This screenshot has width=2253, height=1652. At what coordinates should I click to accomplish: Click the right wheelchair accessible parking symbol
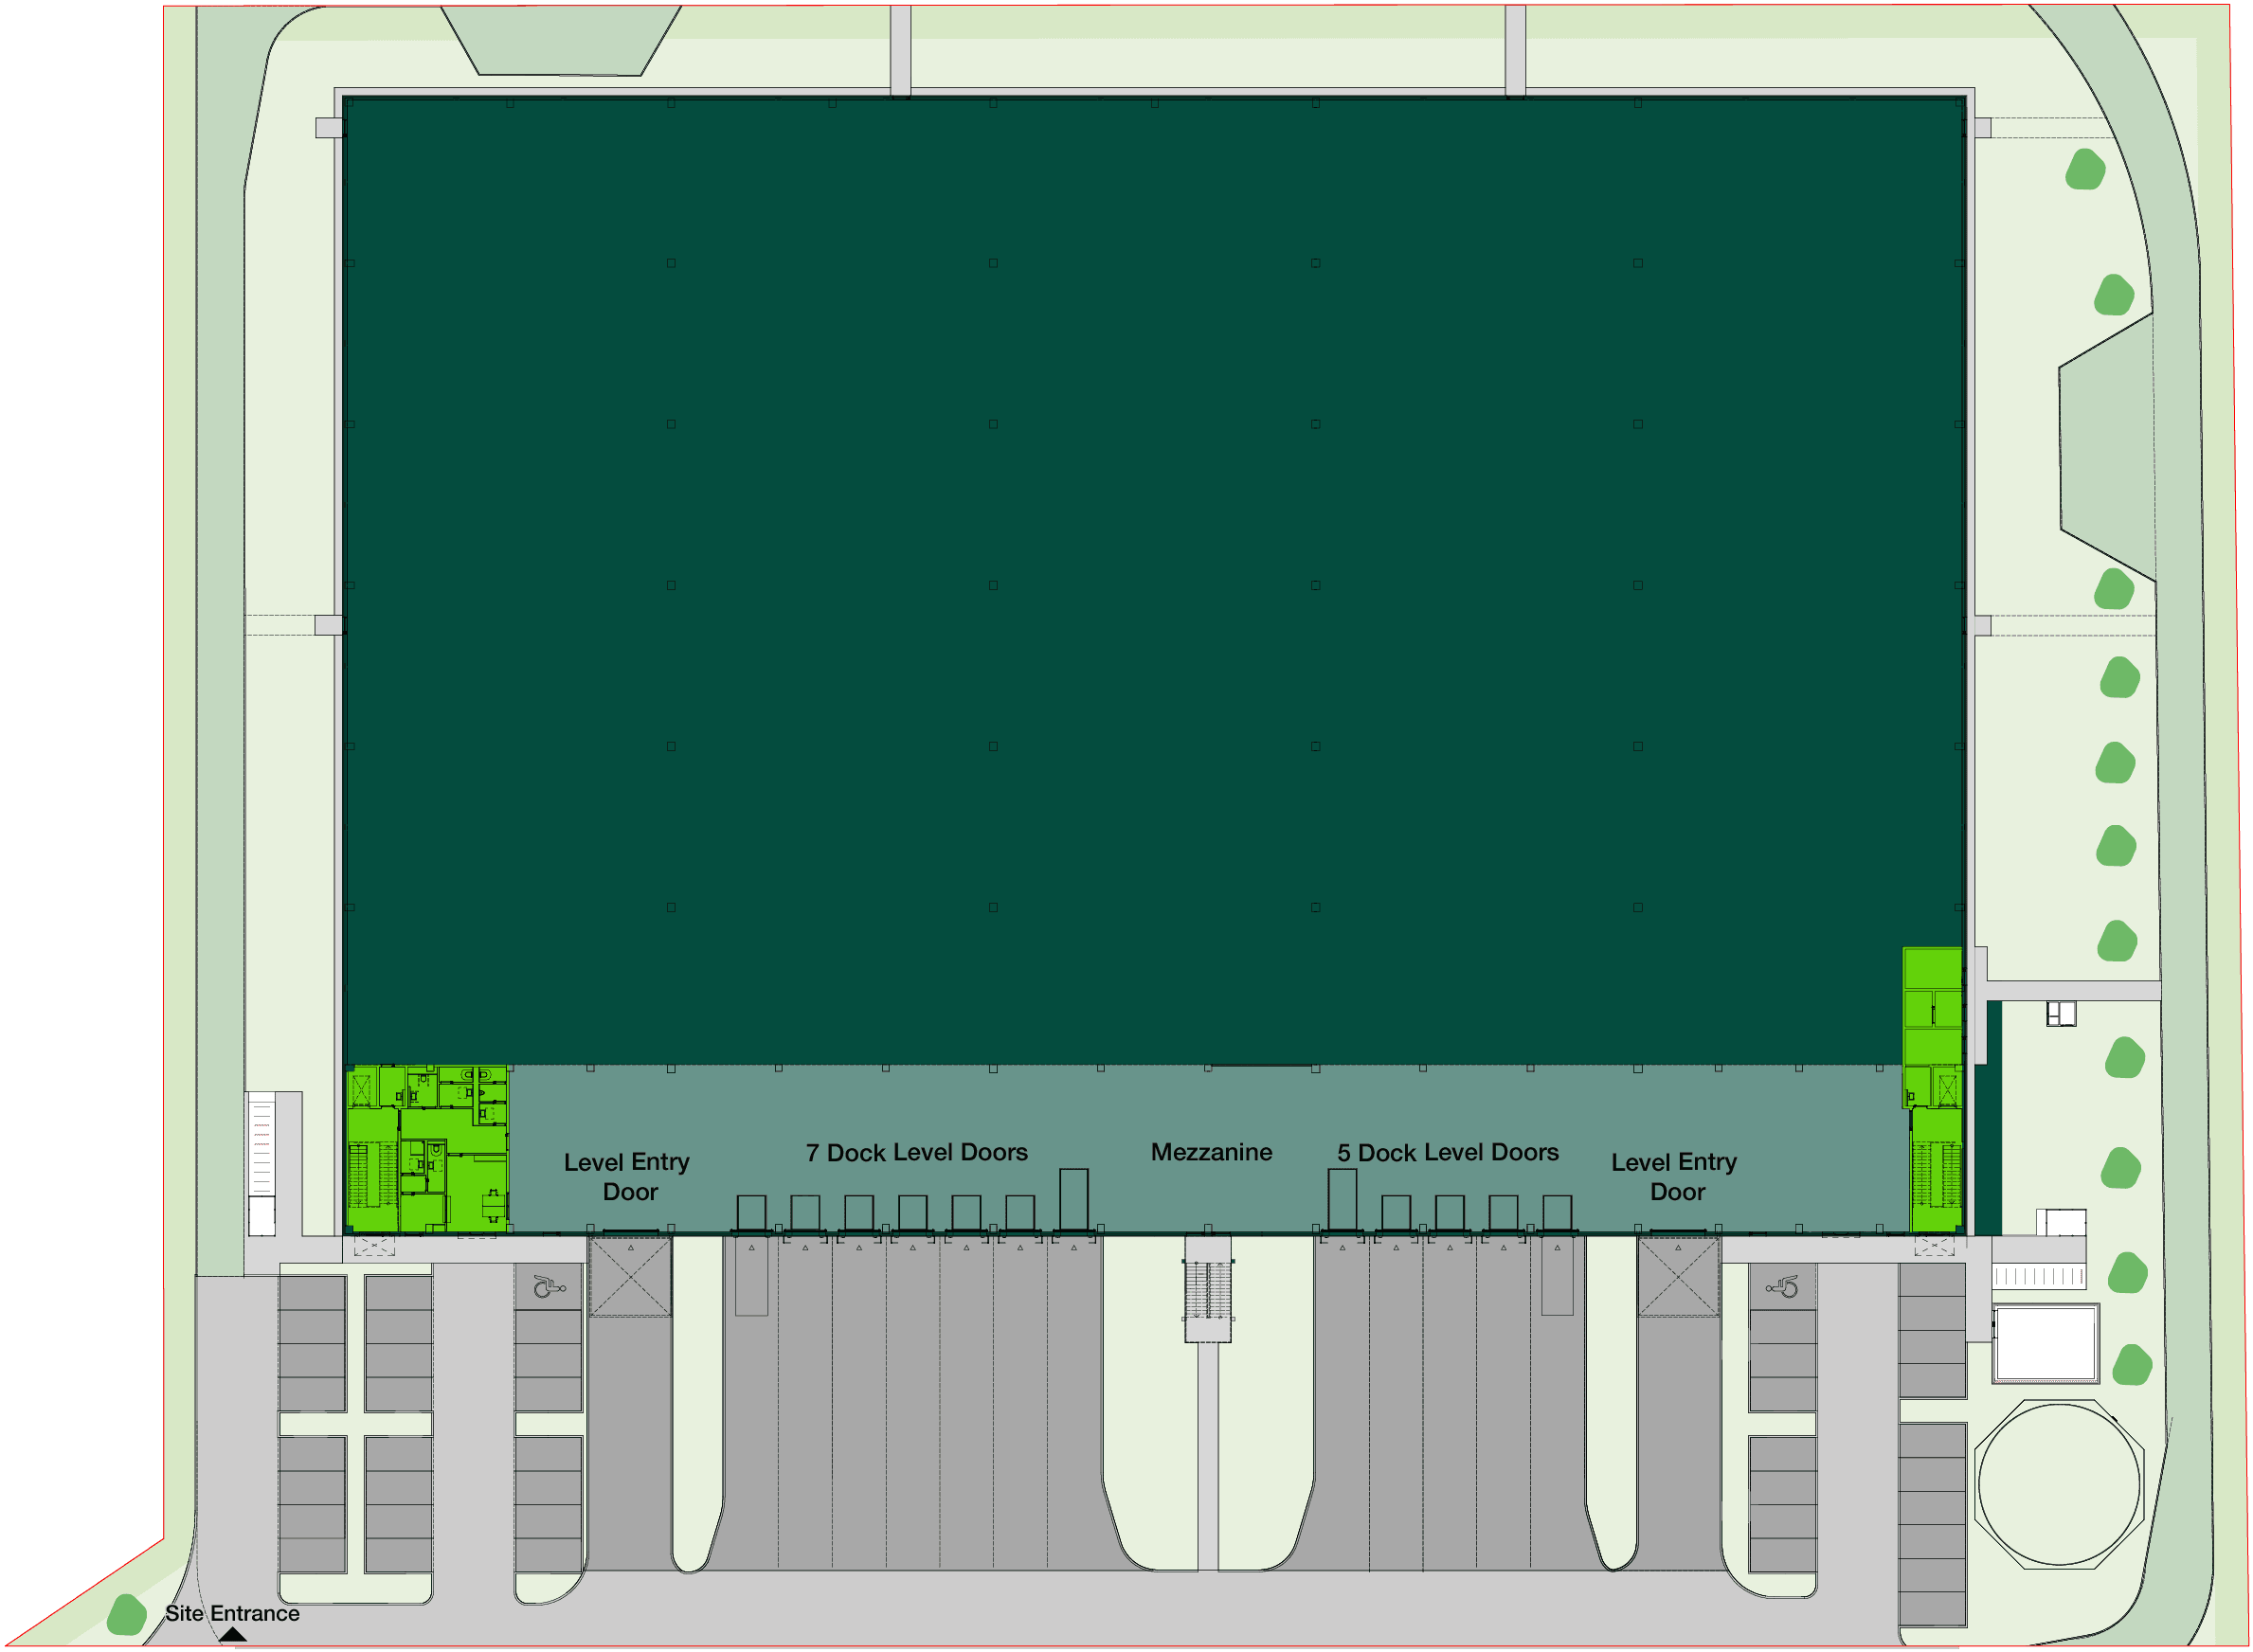point(1783,1287)
